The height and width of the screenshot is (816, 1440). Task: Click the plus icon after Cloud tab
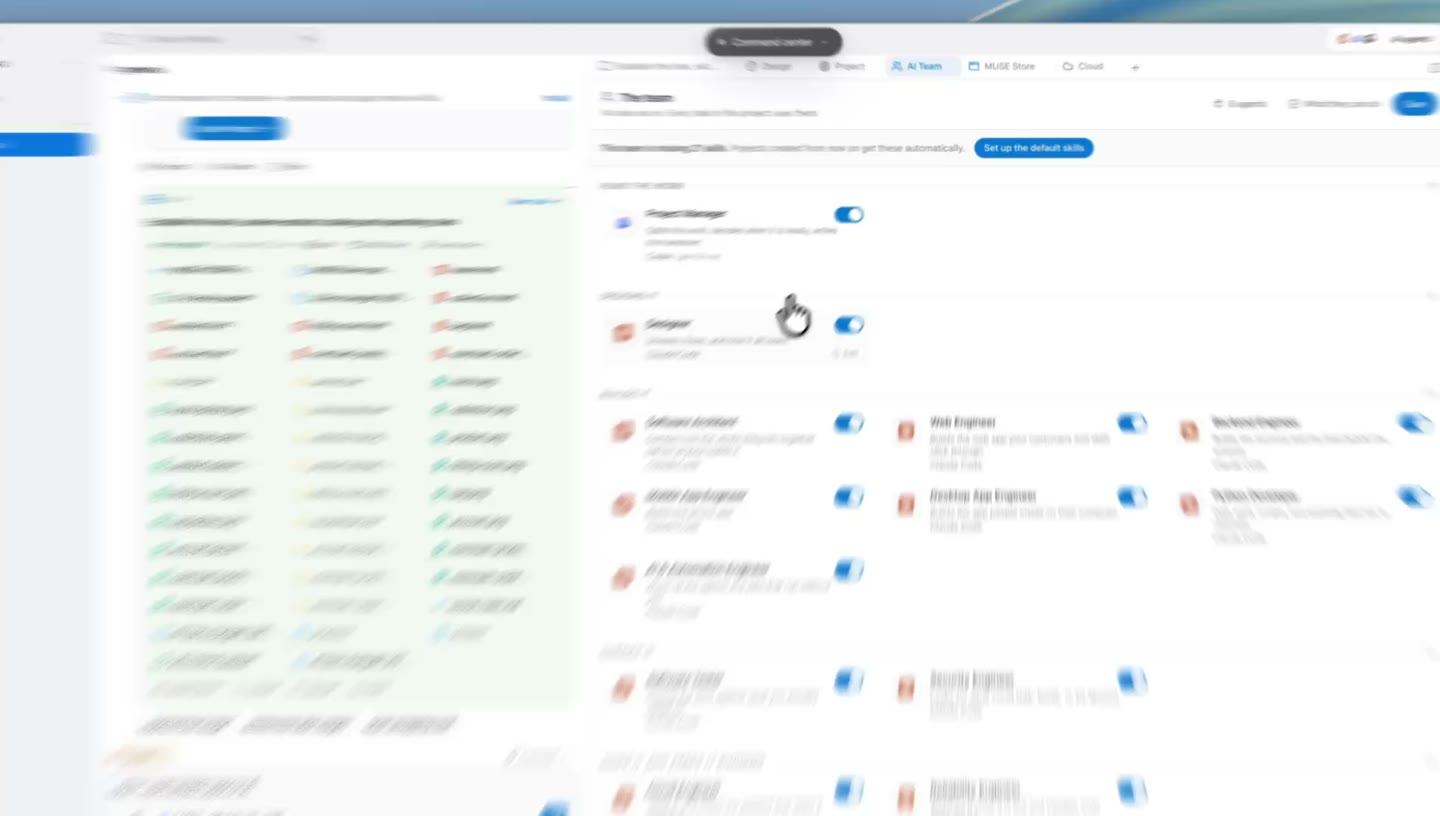1135,67
